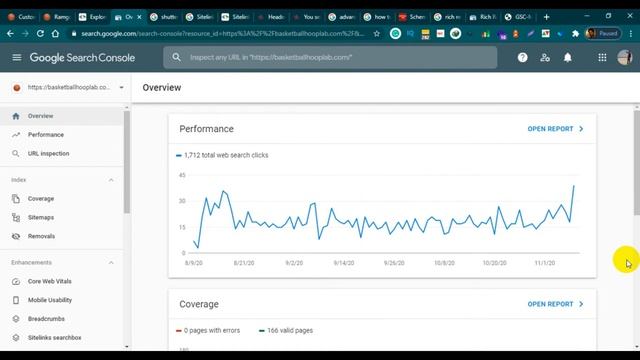Open the hamburger main menu
The width and height of the screenshot is (640, 360).
[17, 58]
